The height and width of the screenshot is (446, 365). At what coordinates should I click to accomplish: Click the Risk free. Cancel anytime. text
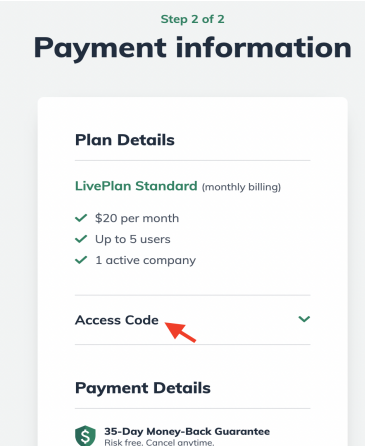coord(159,442)
